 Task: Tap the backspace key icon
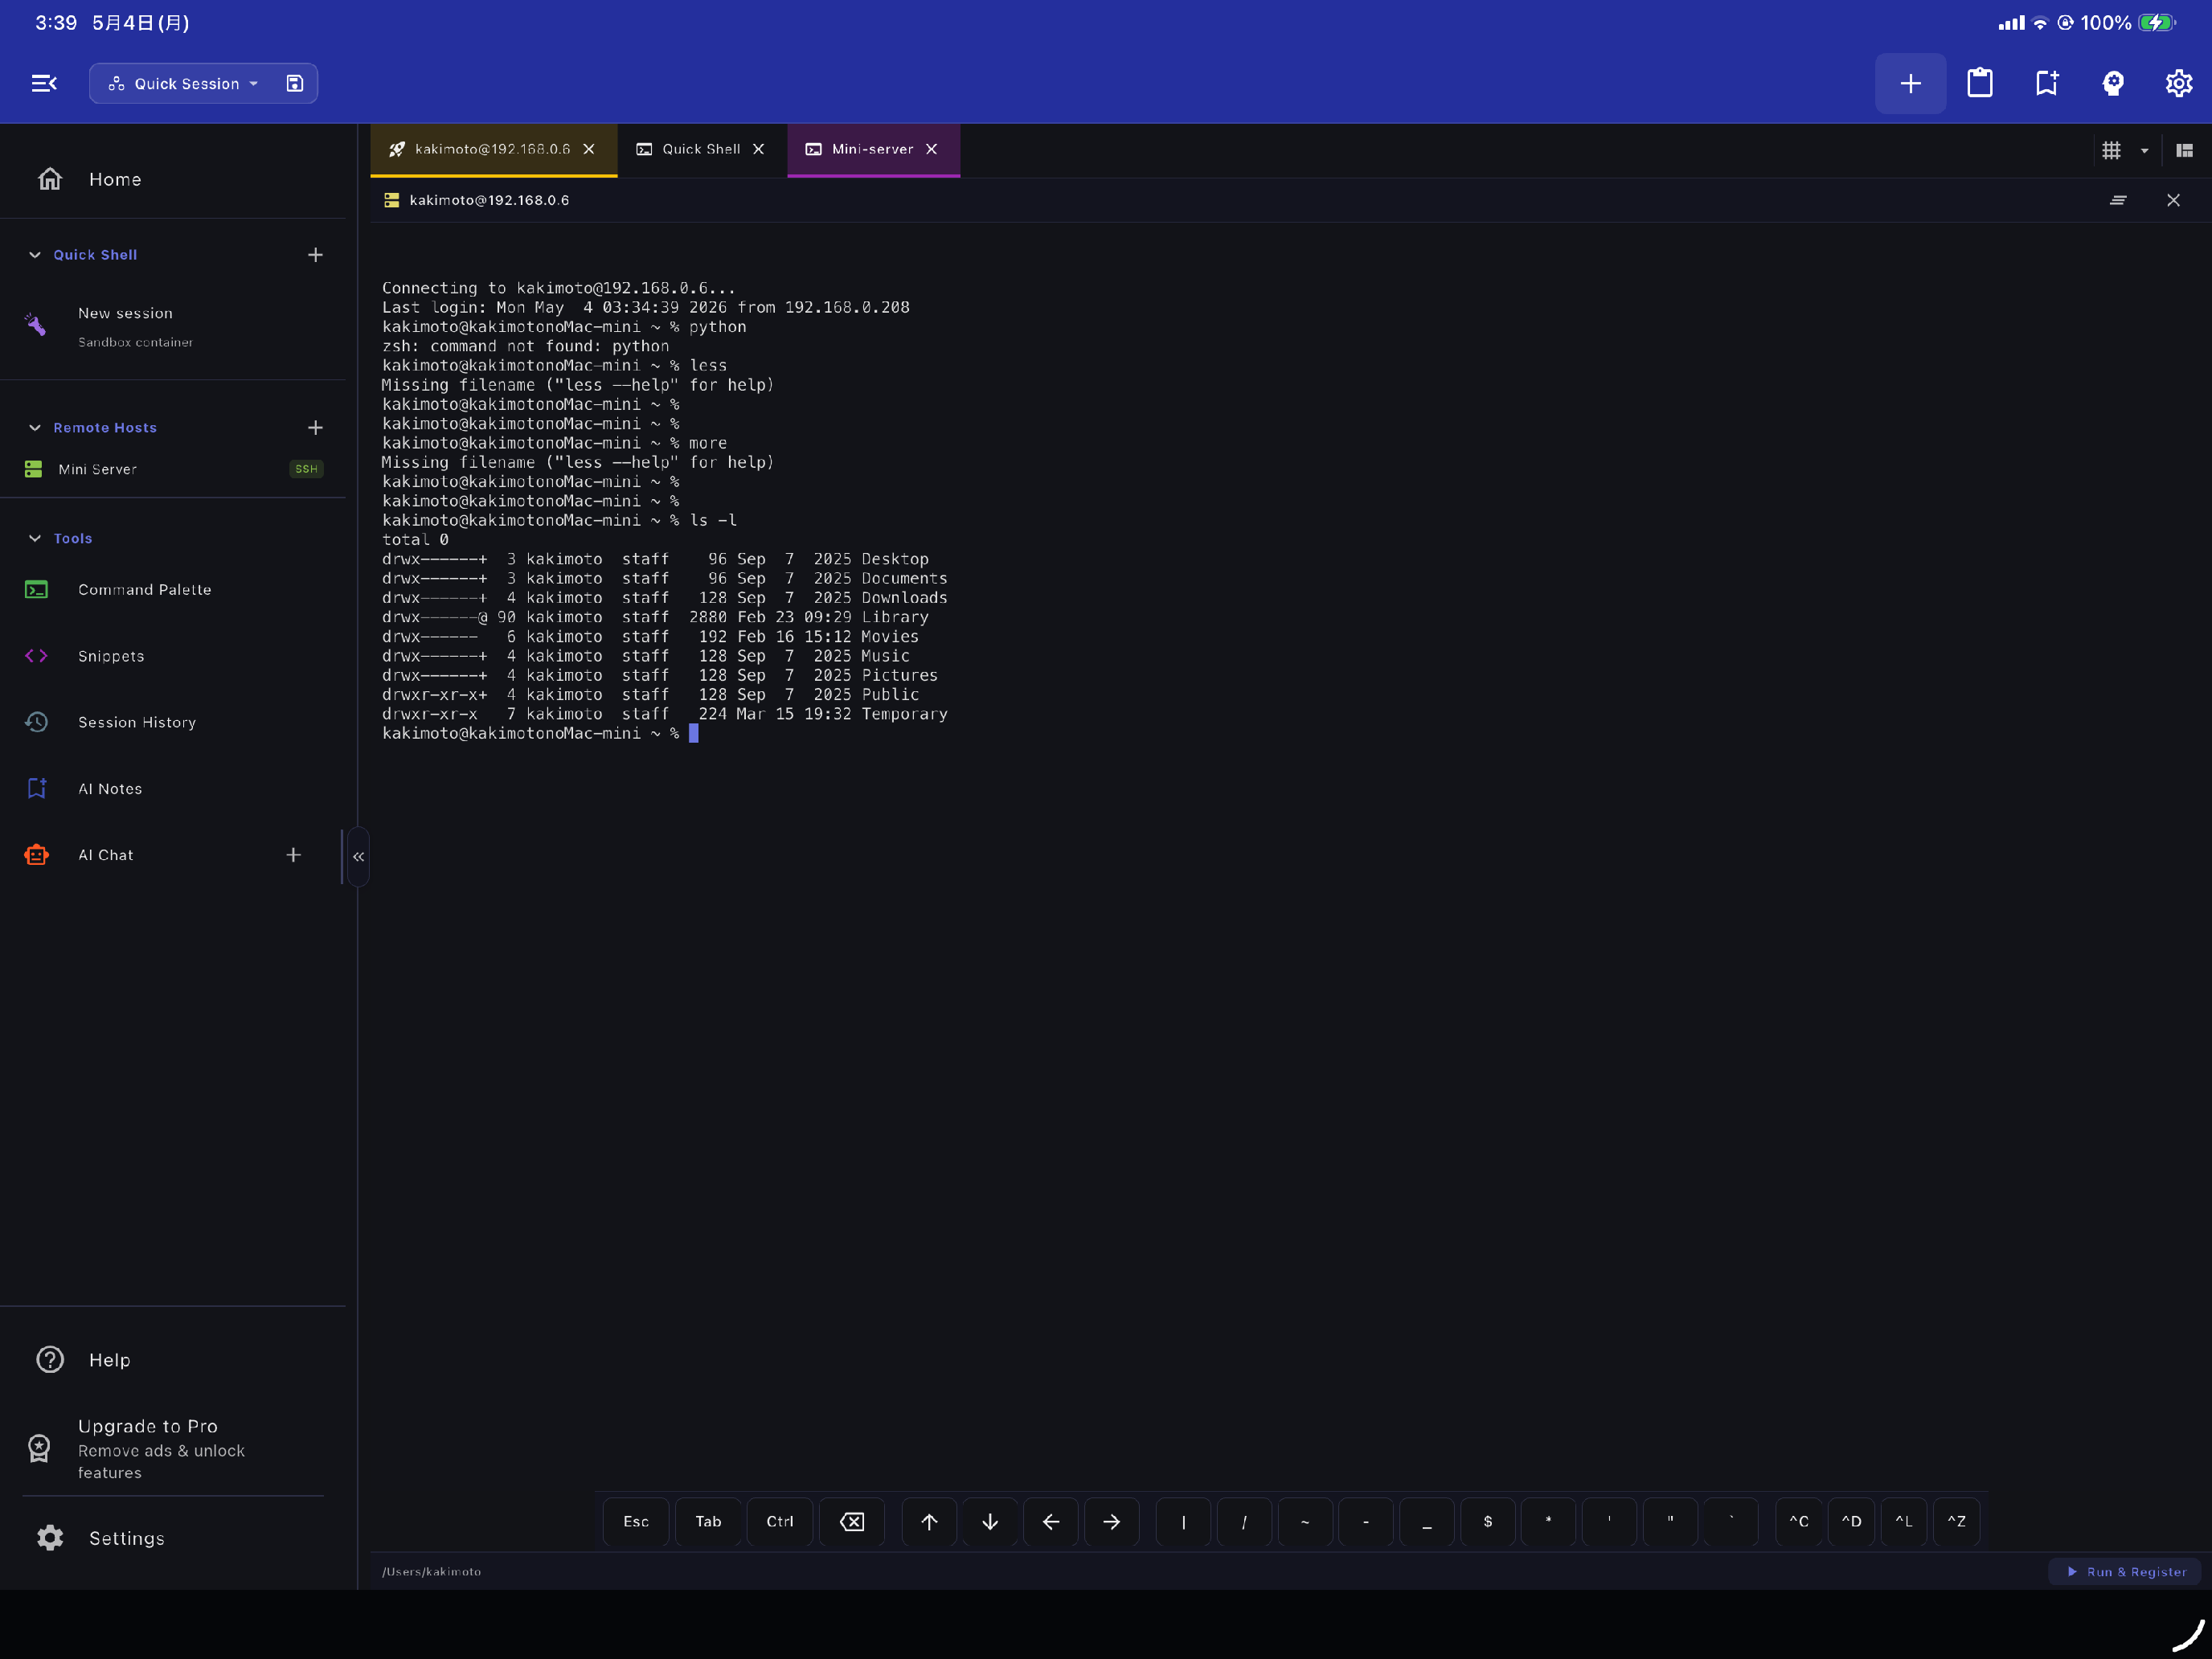click(852, 1522)
